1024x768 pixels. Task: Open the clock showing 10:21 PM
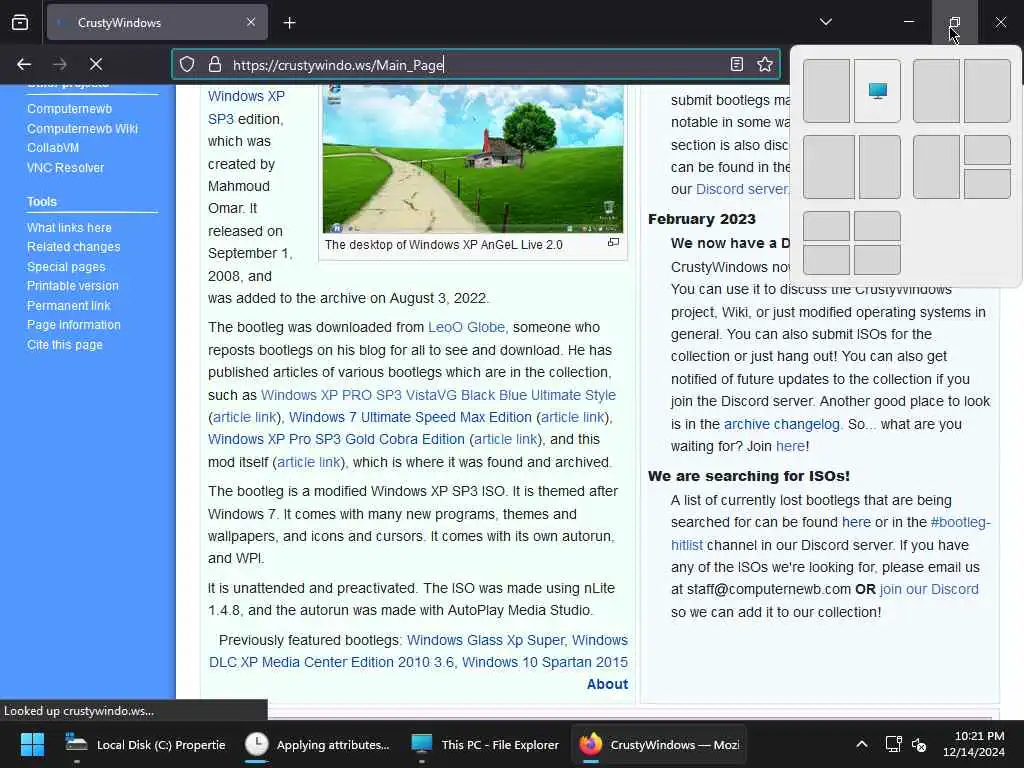click(x=974, y=744)
